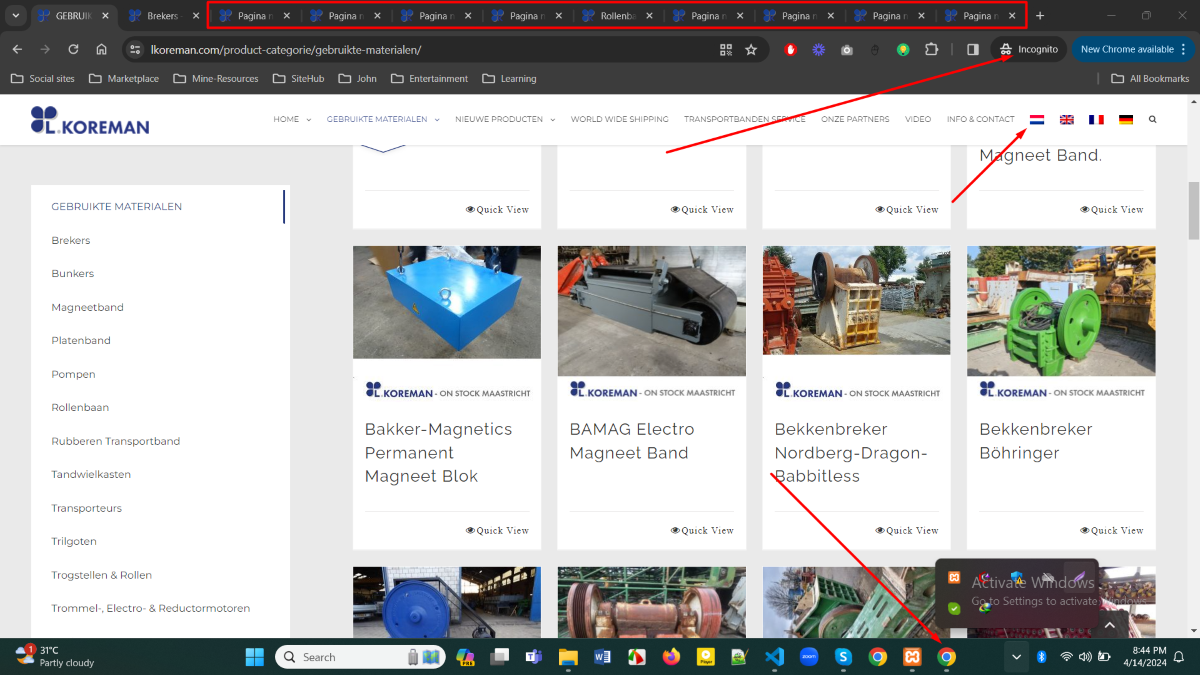Open INFO & CONTACT nav item
The width and height of the screenshot is (1200, 675).
tap(981, 119)
